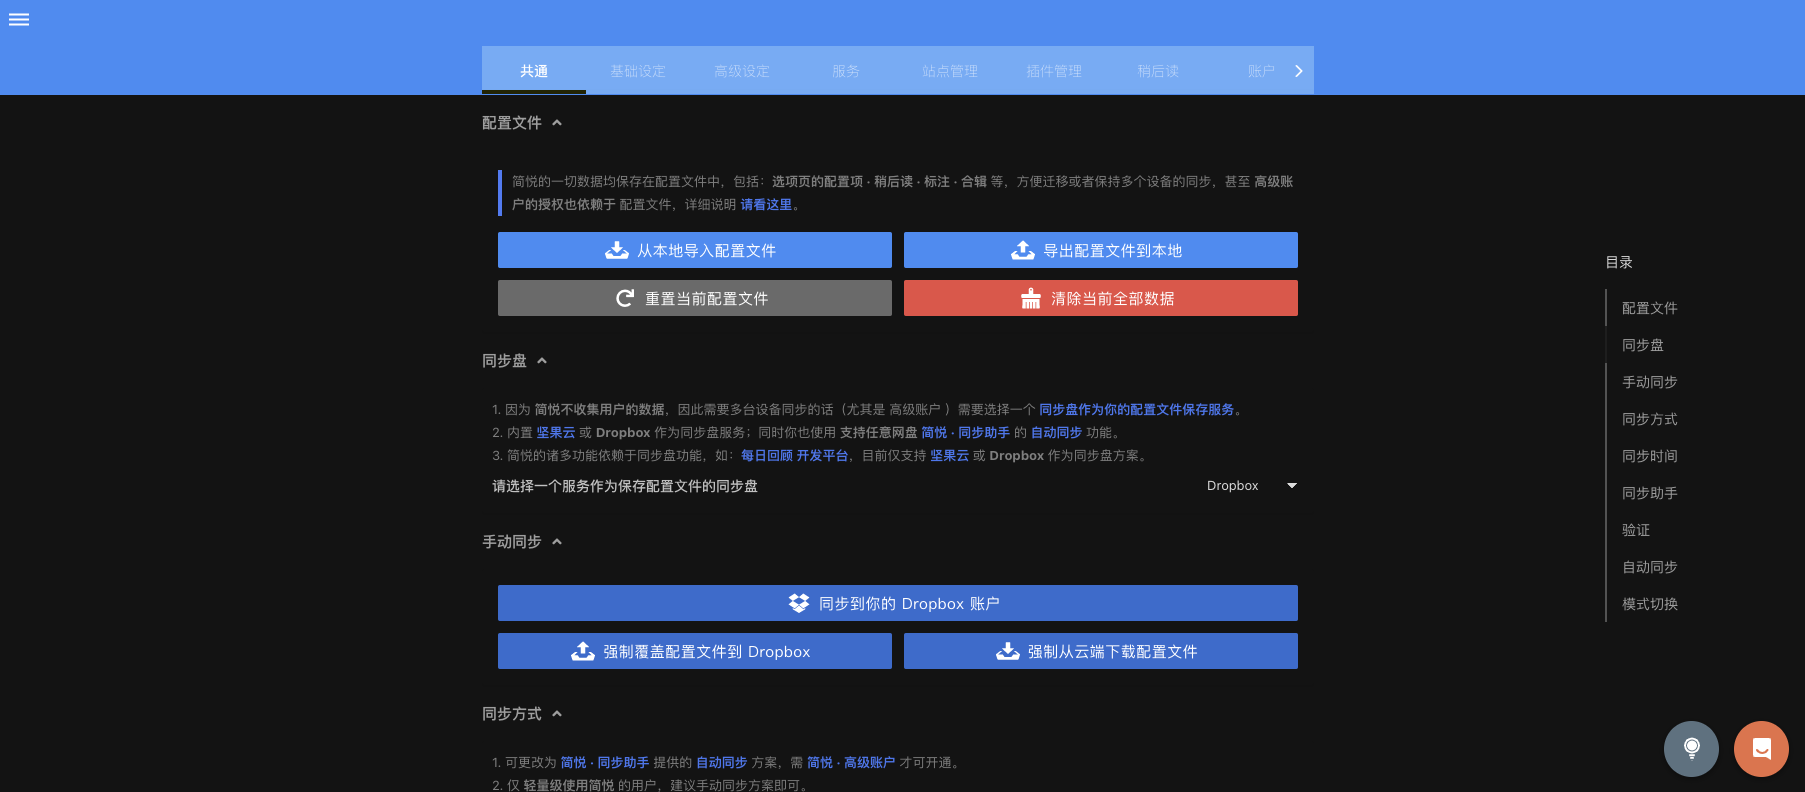Collapse the 同步盘 section
Image resolution: width=1805 pixels, height=792 pixels.
(x=542, y=361)
